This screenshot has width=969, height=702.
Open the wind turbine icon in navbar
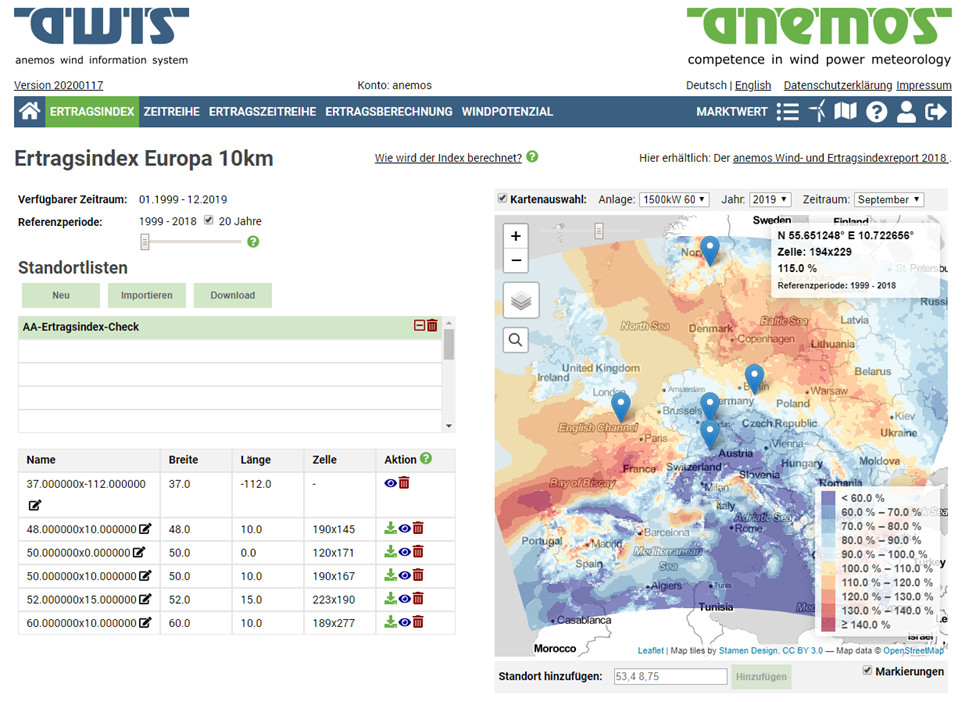[818, 112]
